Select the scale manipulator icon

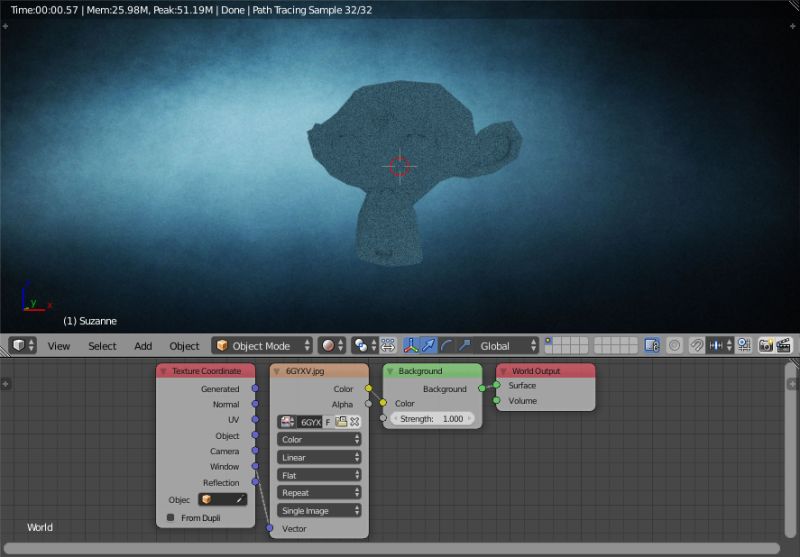pyautogui.click(x=464, y=345)
